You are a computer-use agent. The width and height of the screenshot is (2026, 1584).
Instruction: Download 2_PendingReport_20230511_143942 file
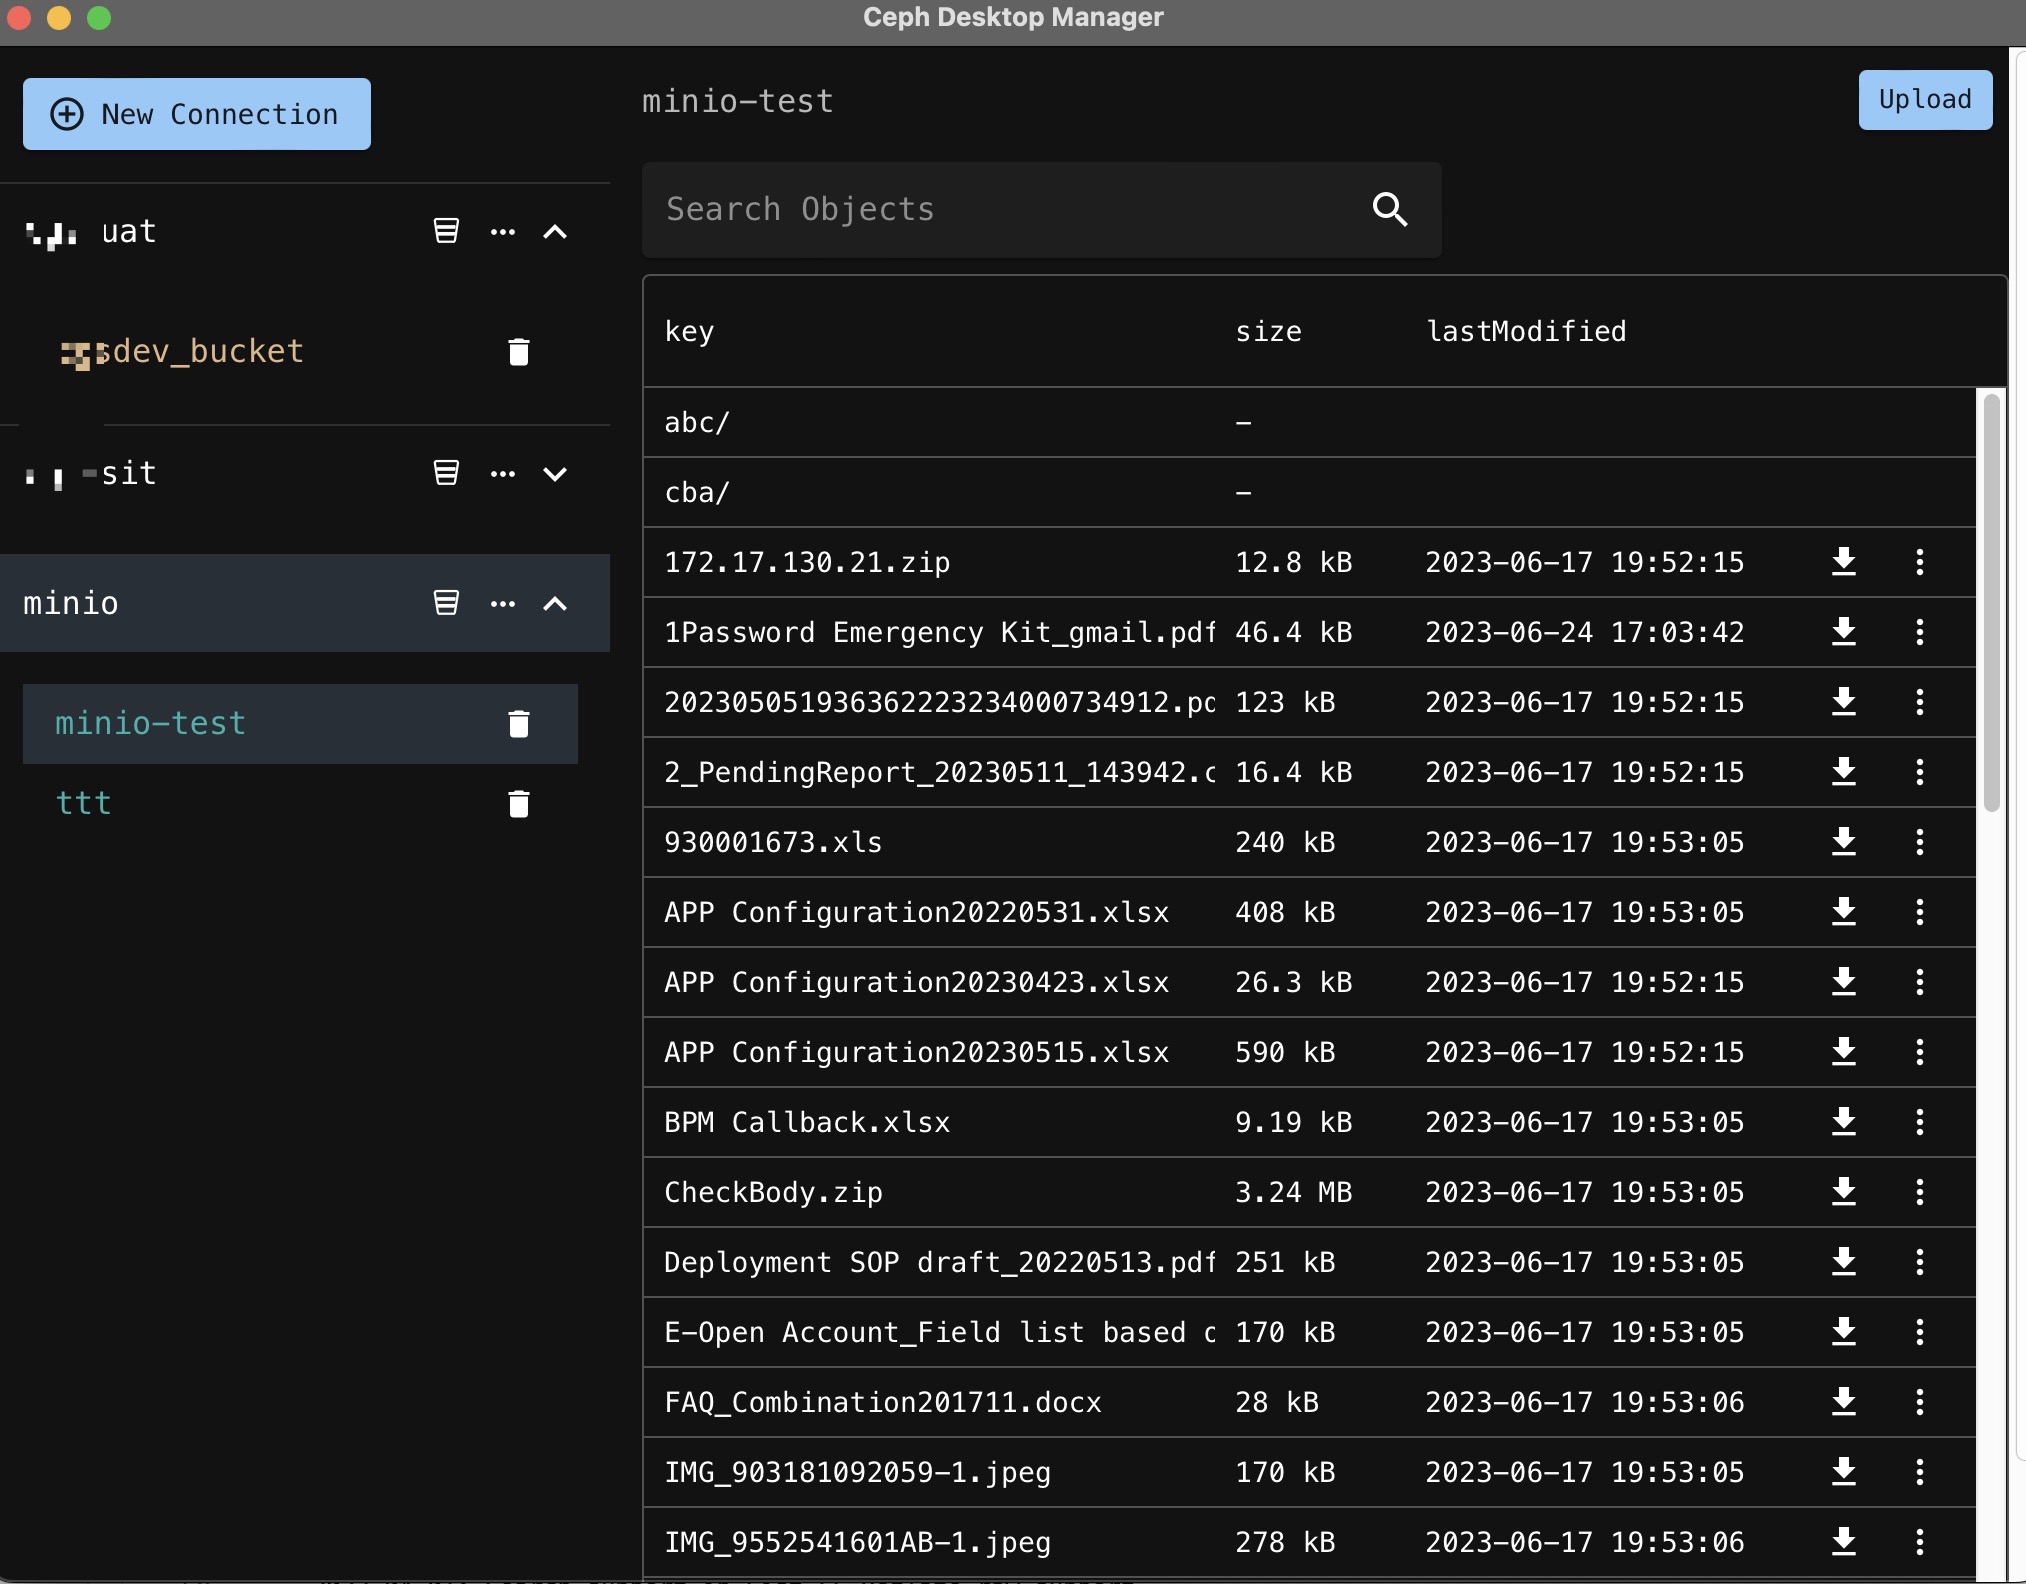[x=1844, y=772]
